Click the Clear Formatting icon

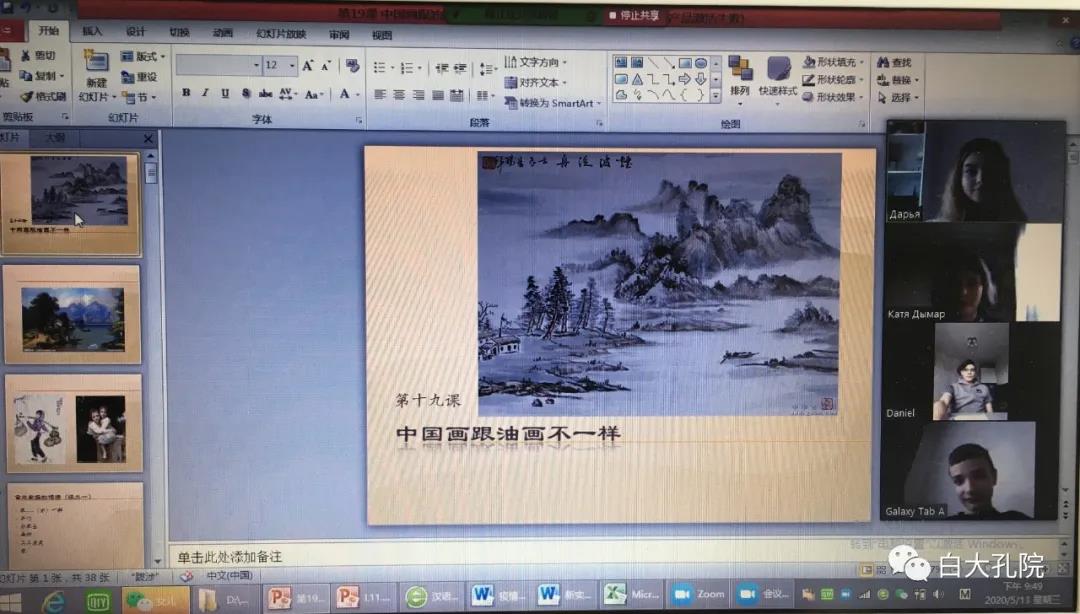point(353,65)
